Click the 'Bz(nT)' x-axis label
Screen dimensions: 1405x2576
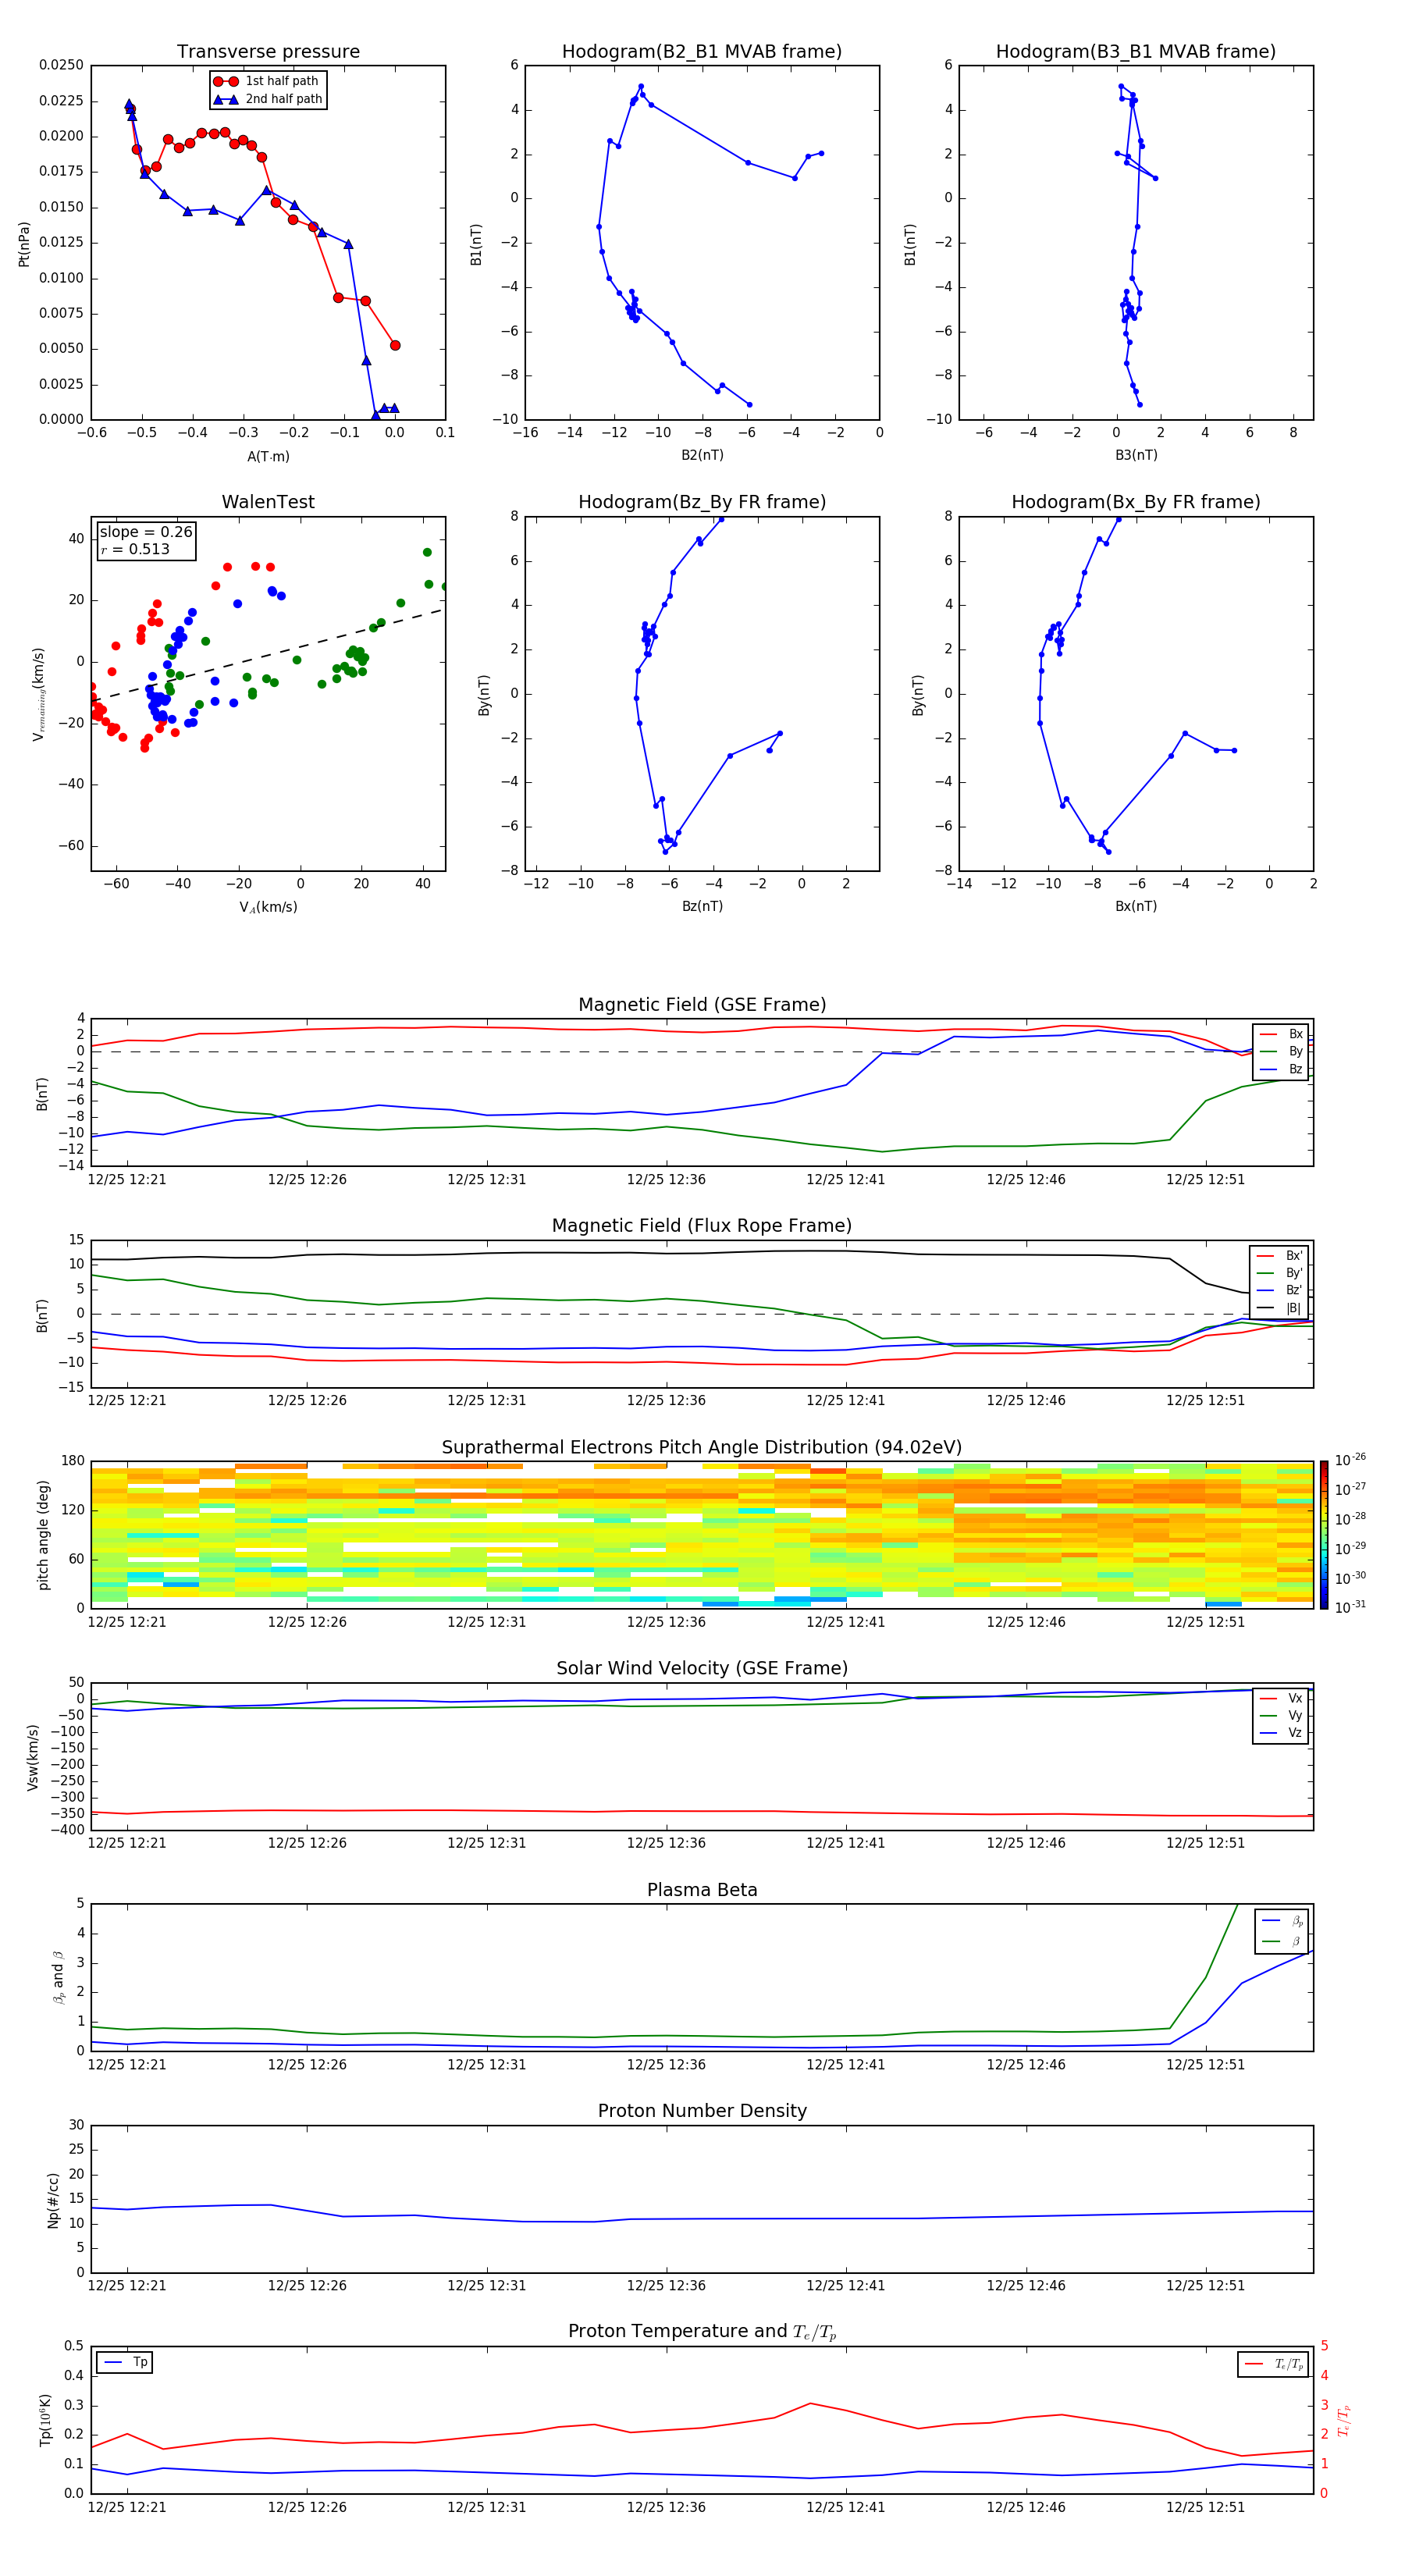pyautogui.click(x=702, y=906)
